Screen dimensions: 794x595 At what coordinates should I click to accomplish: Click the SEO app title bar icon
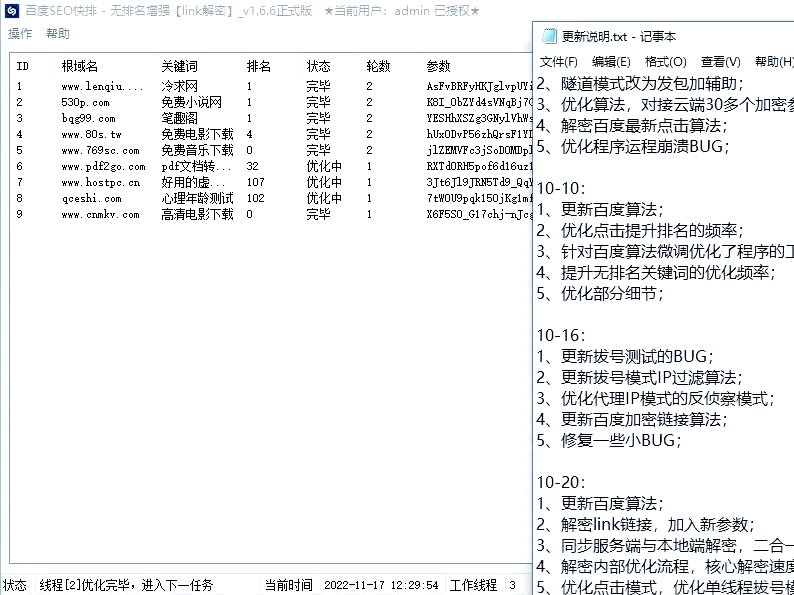[x=12, y=11]
